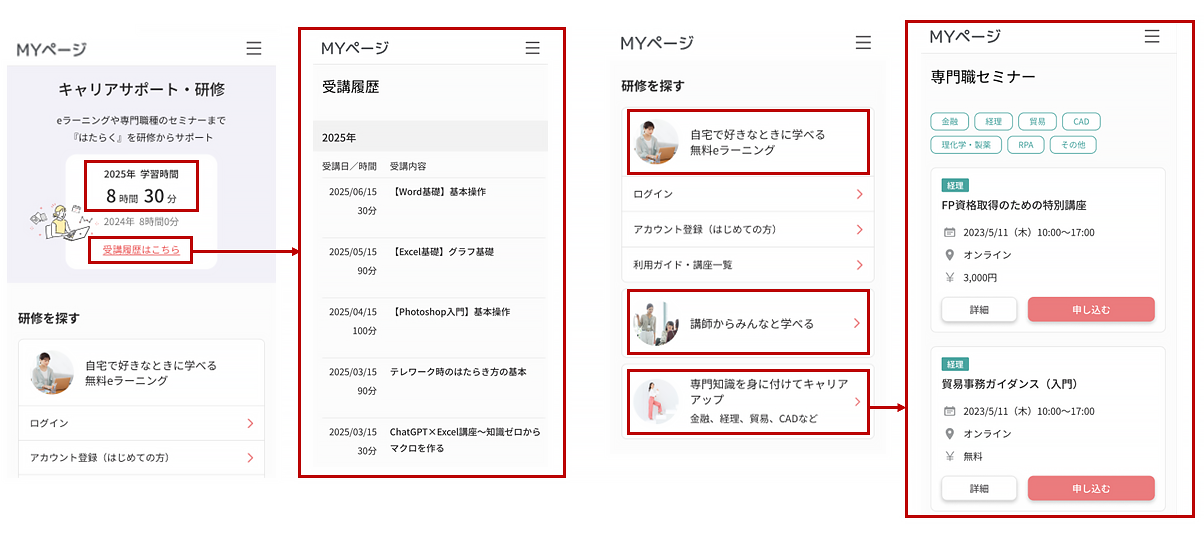Expand the 利用ガイド・講座一覧 row chevron

pyautogui.click(x=858, y=265)
